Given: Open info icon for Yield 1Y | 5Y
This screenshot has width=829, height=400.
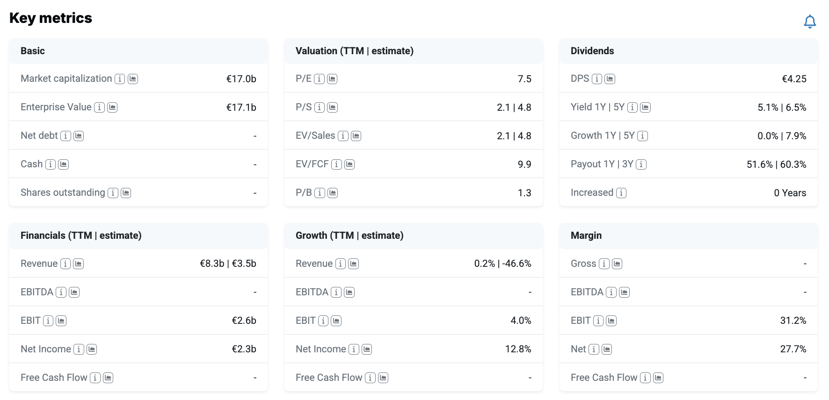Looking at the screenshot, I should tap(632, 107).
